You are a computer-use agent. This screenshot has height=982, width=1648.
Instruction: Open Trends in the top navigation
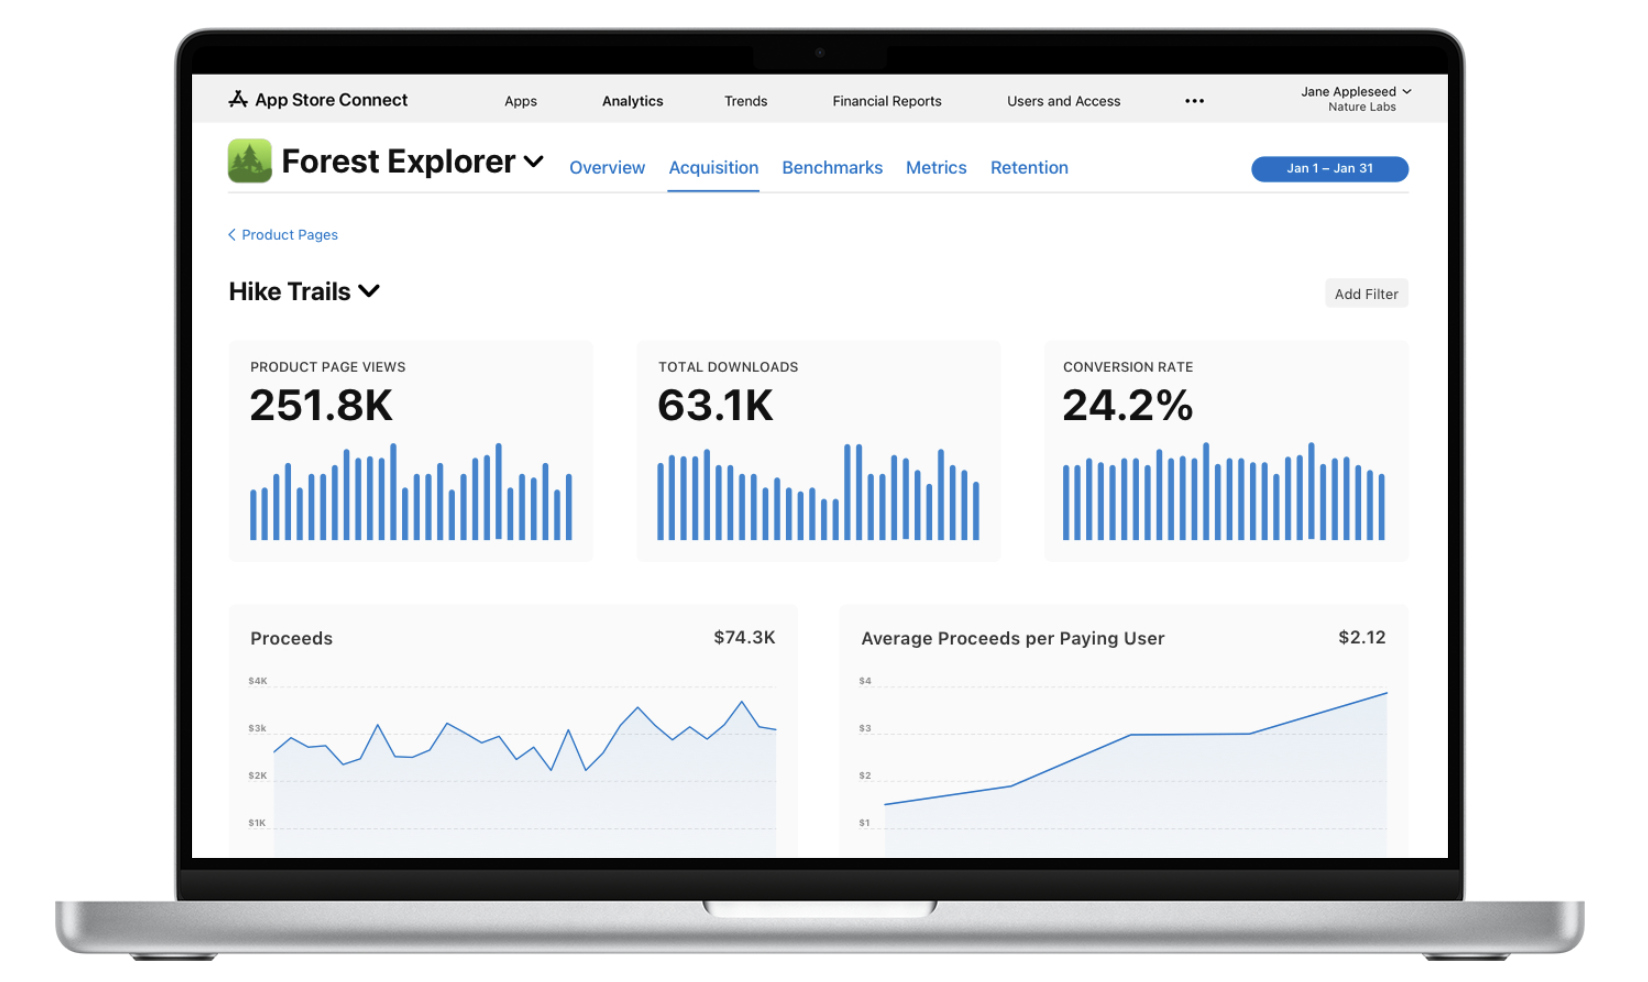click(745, 101)
